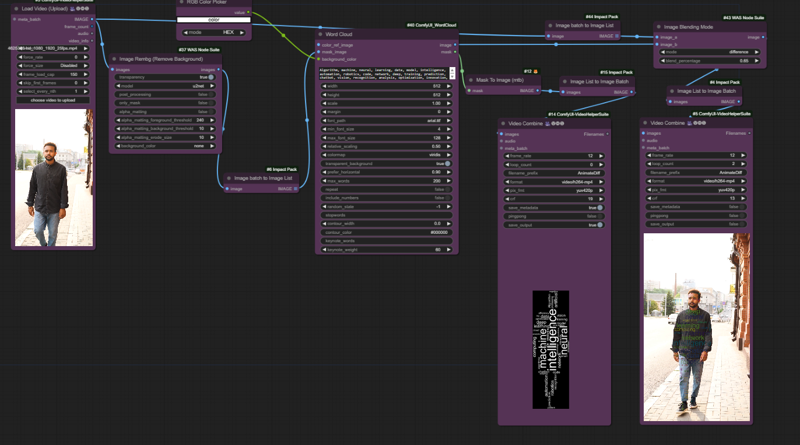This screenshot has width=800, height=445.
Task: Click IMAGE output socket of Mask To Image
Action: pyautogui.click(x=538, y=91)
